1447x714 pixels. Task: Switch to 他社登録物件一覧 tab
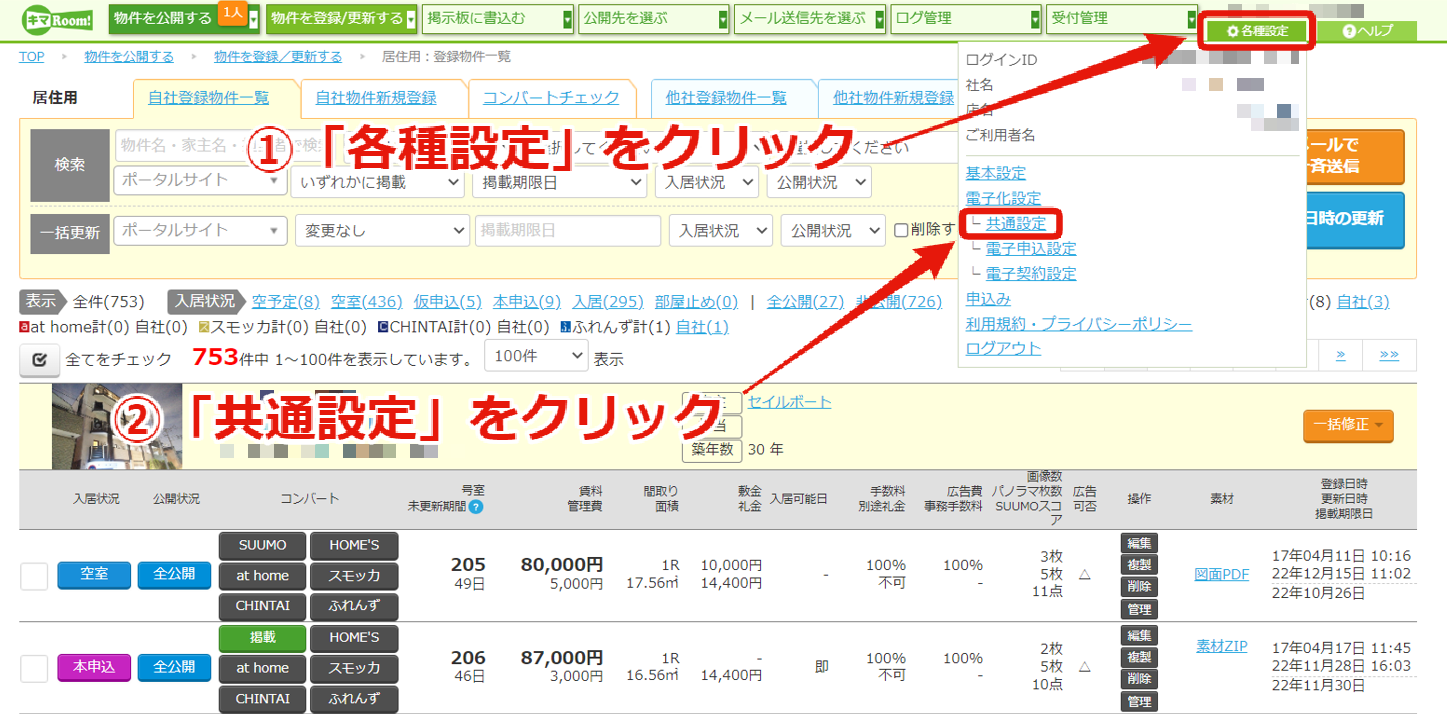(x=726, y=98)
